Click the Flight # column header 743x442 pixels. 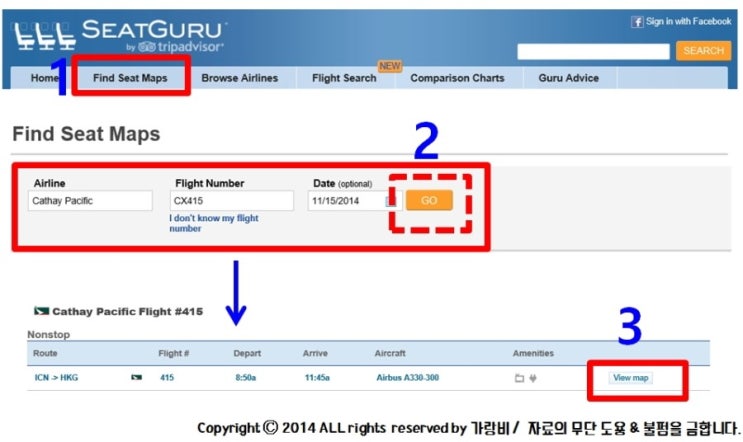click(x=173, y=353)
